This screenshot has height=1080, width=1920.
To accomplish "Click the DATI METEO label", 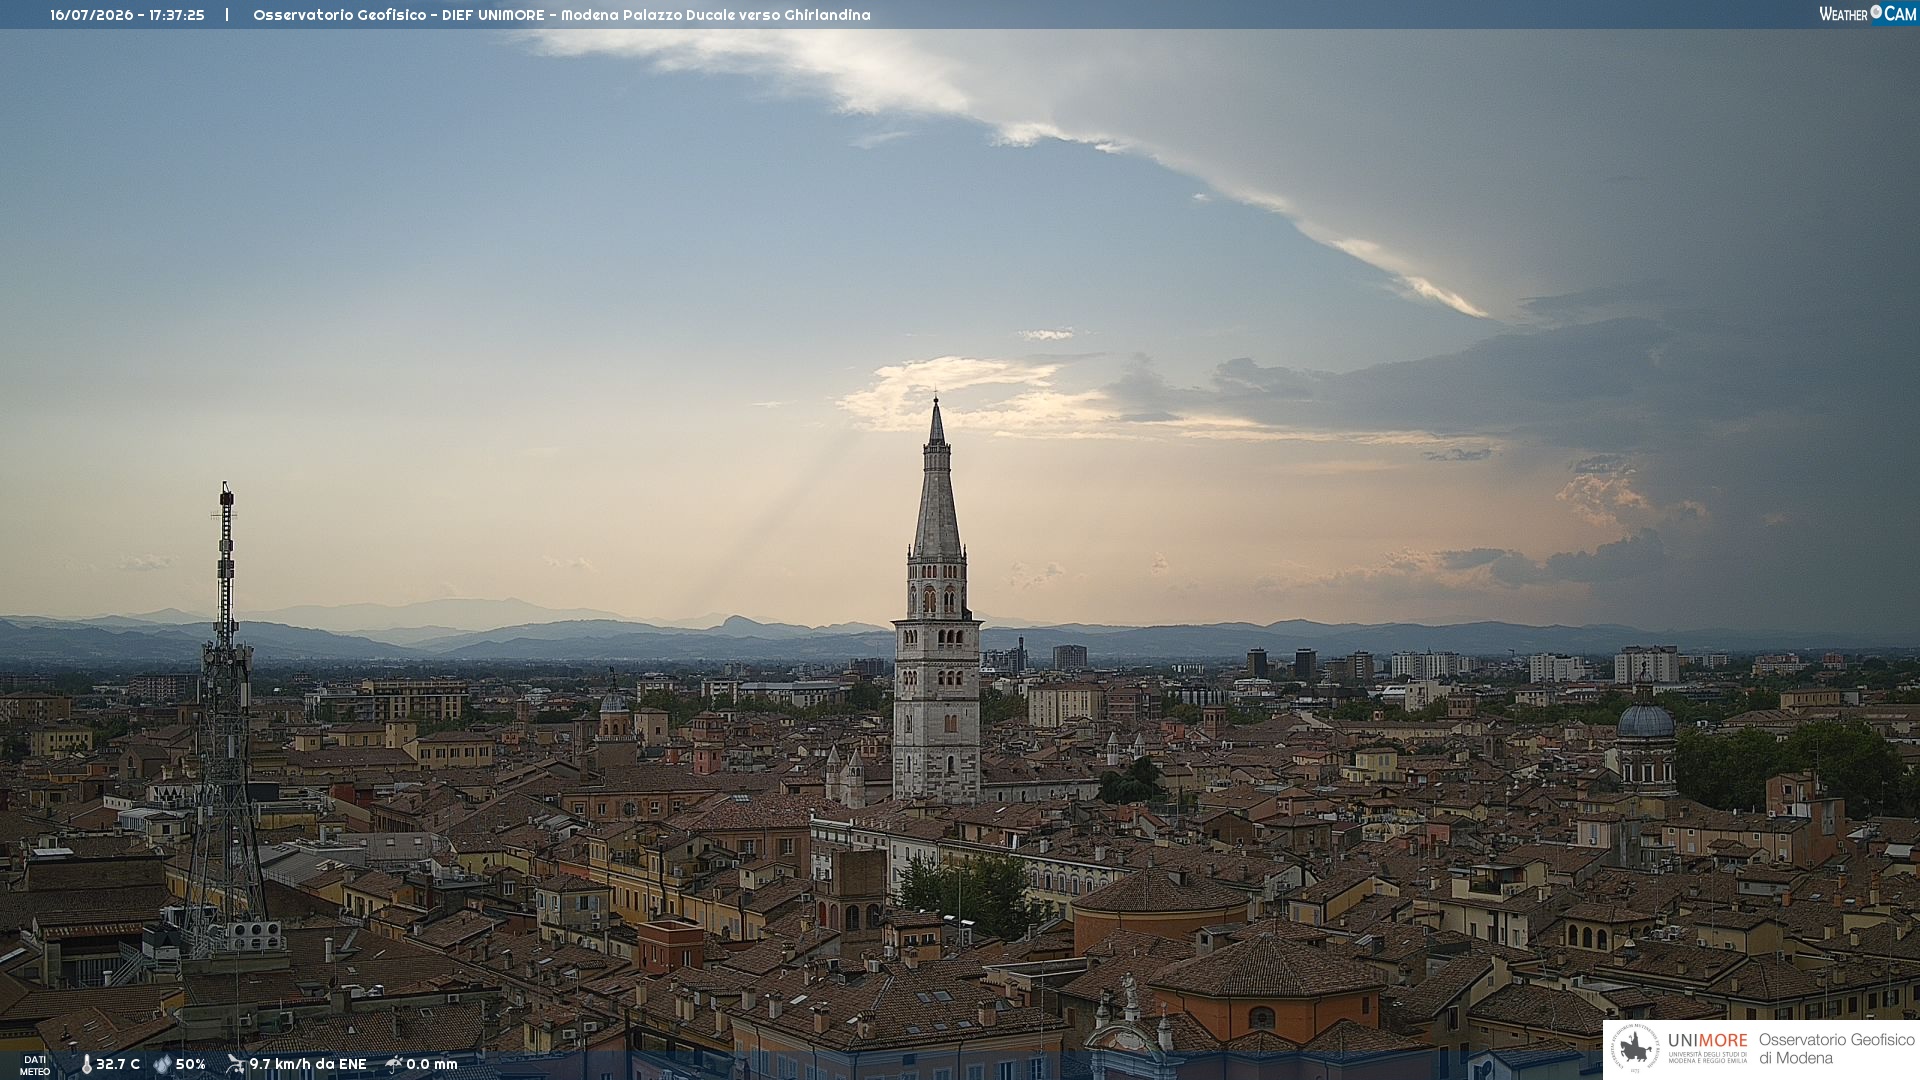I will point(35,1065).
